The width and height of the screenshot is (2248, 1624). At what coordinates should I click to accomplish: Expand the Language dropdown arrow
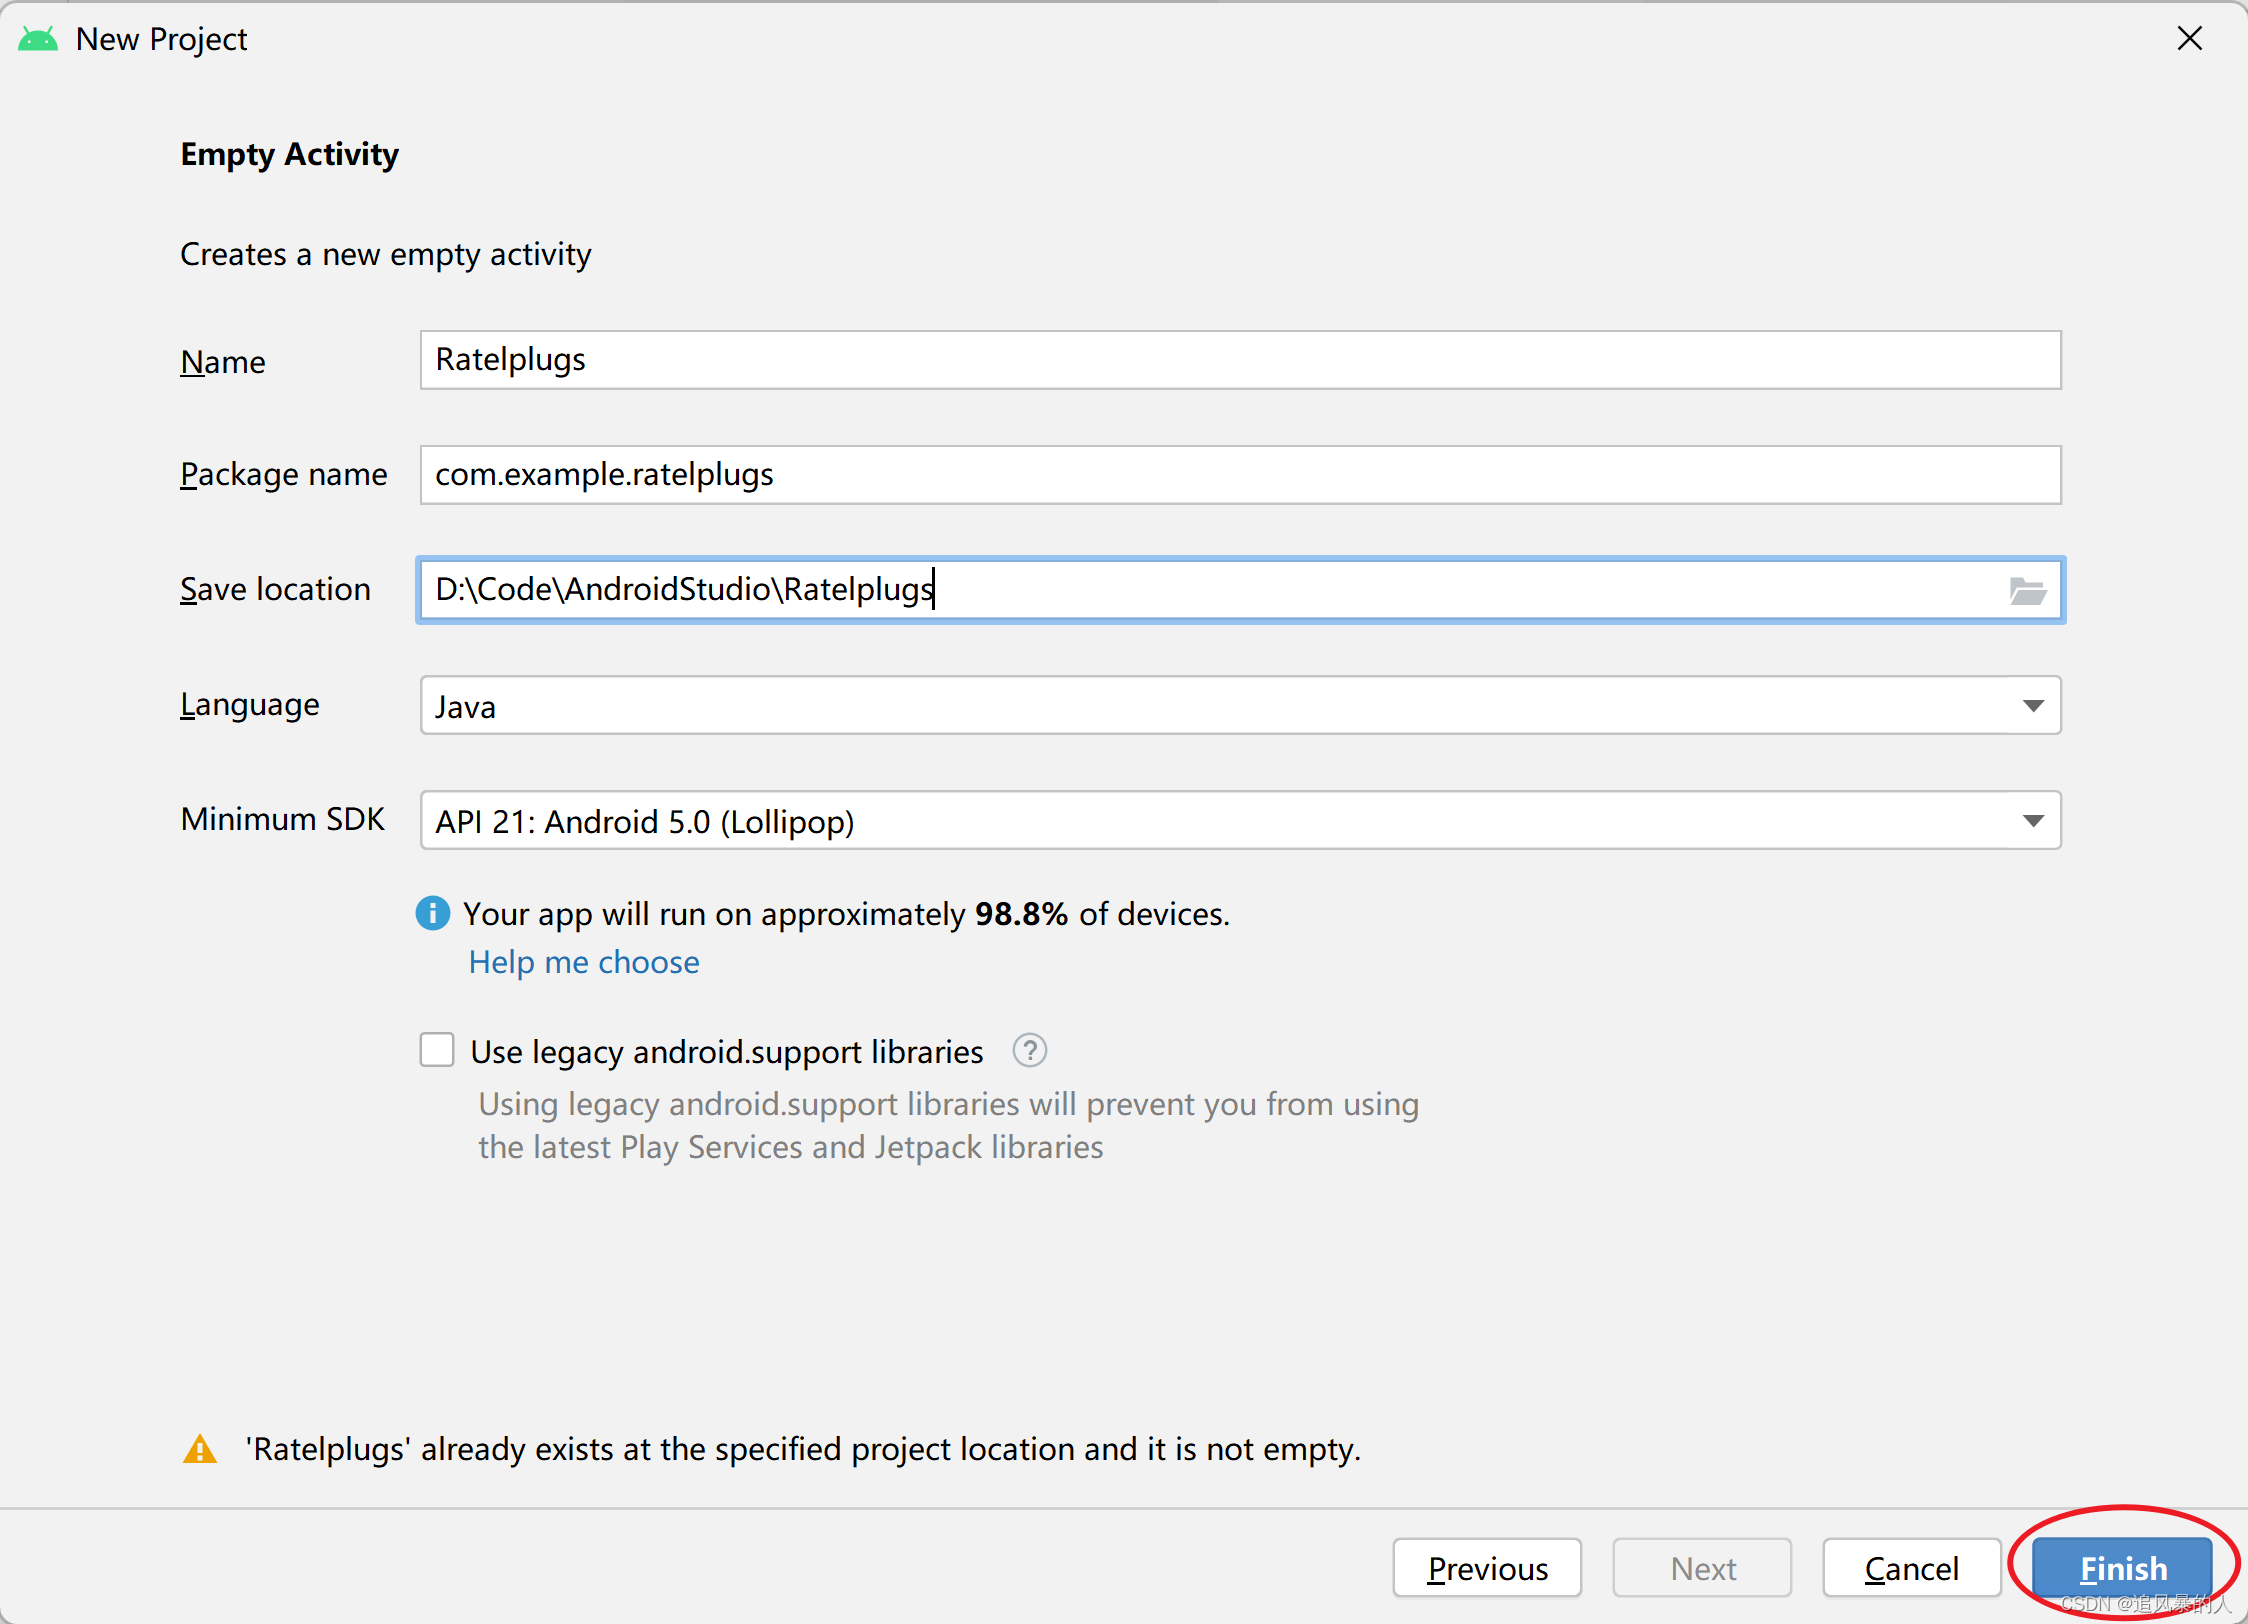tap(2033, 706)
